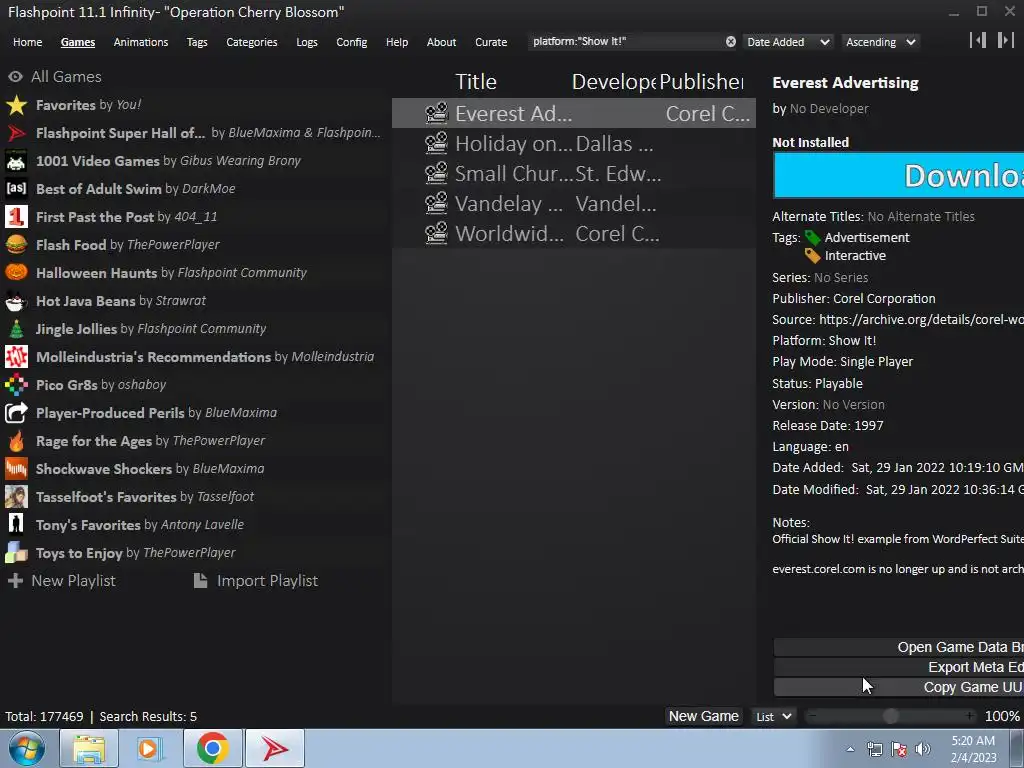Open the Curate tab
The width and height of the screenshot is (1024, 768).
pos(491,42)
